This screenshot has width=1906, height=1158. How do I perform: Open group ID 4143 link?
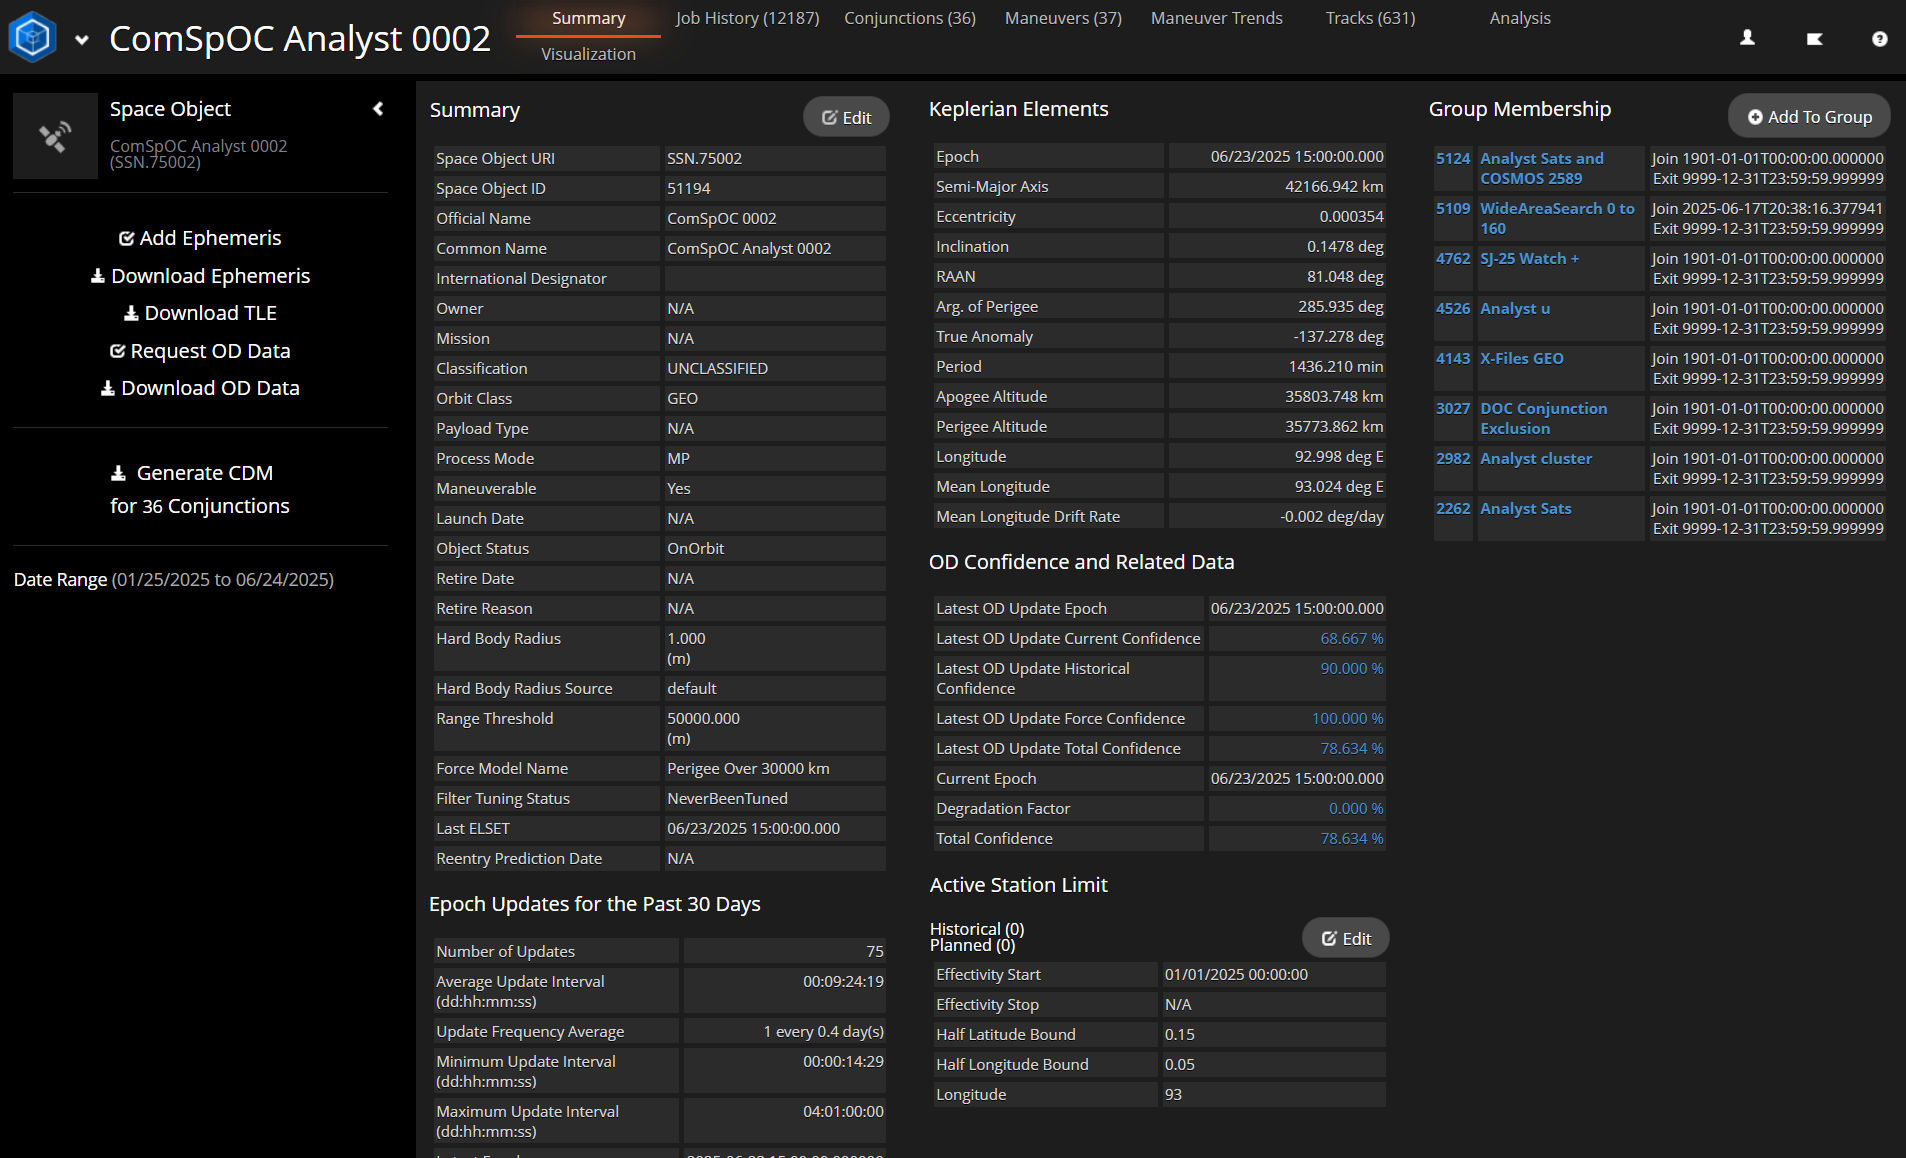point(1453,358)
